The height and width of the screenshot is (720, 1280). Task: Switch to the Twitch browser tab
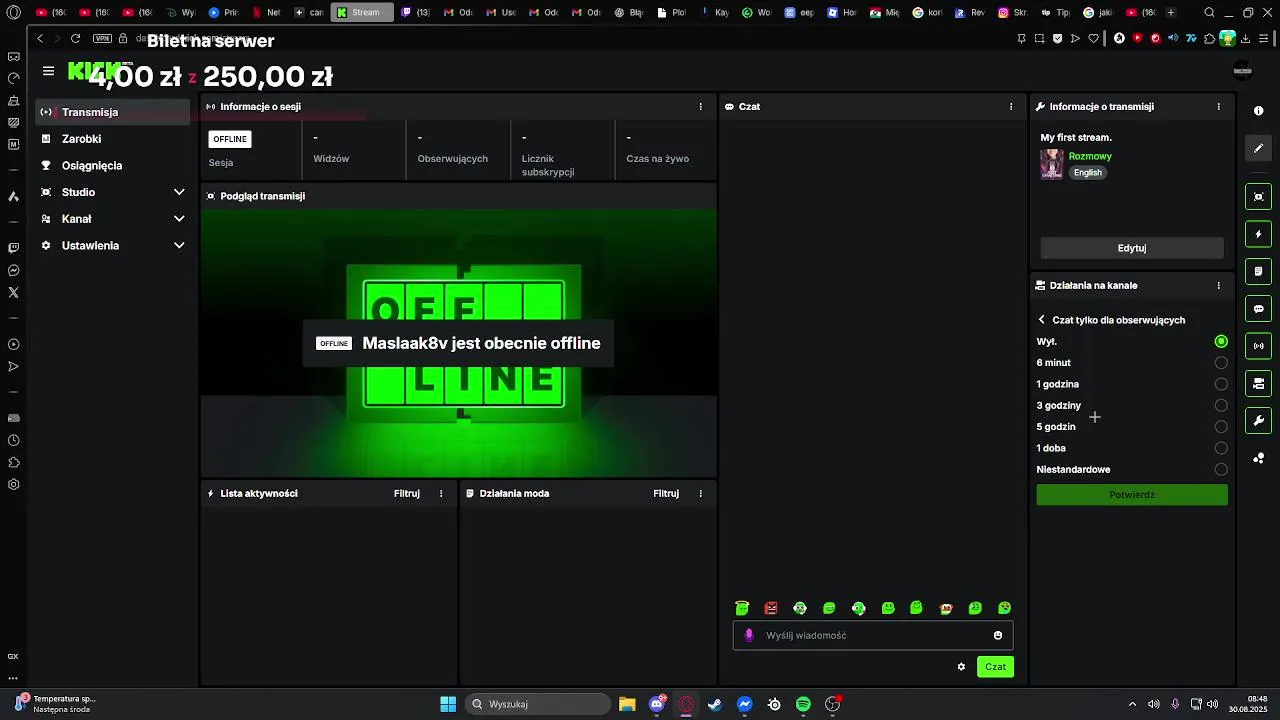(416, 12)
